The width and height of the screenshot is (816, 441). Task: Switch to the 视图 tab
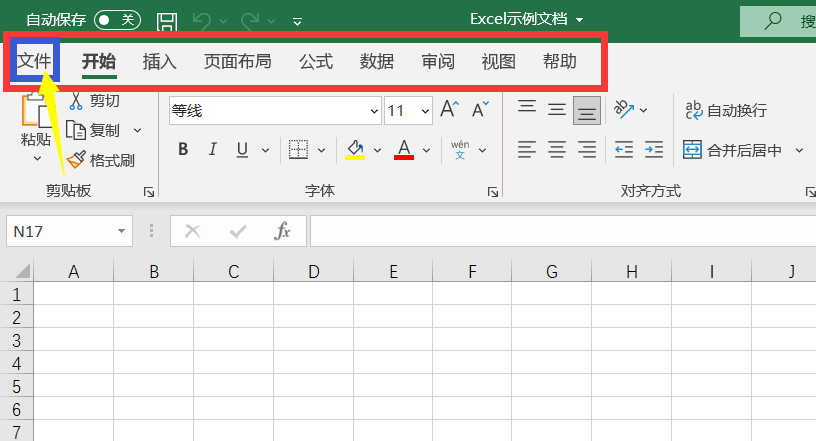[499, 61]
